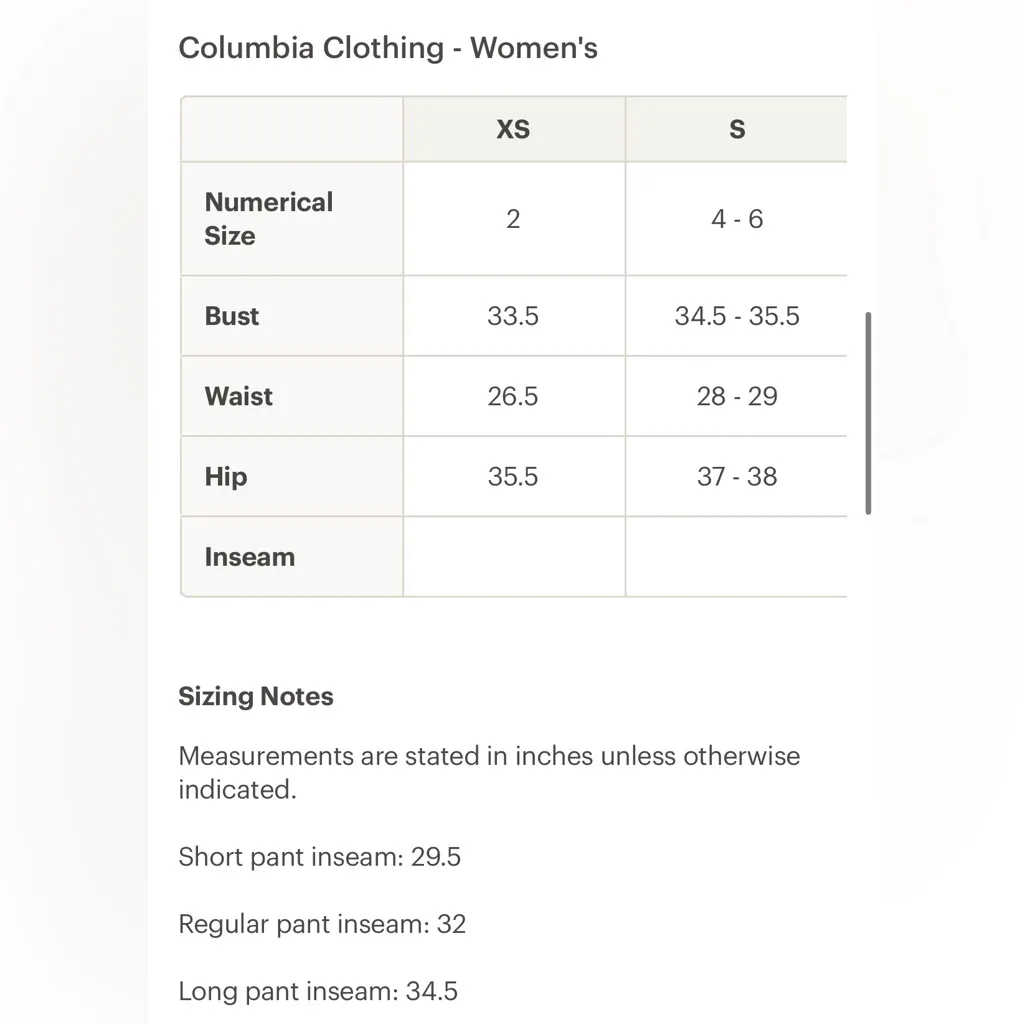Select the S bust range 34.5 - 35.5
1024x1024 pixels.
pos(737,316)
